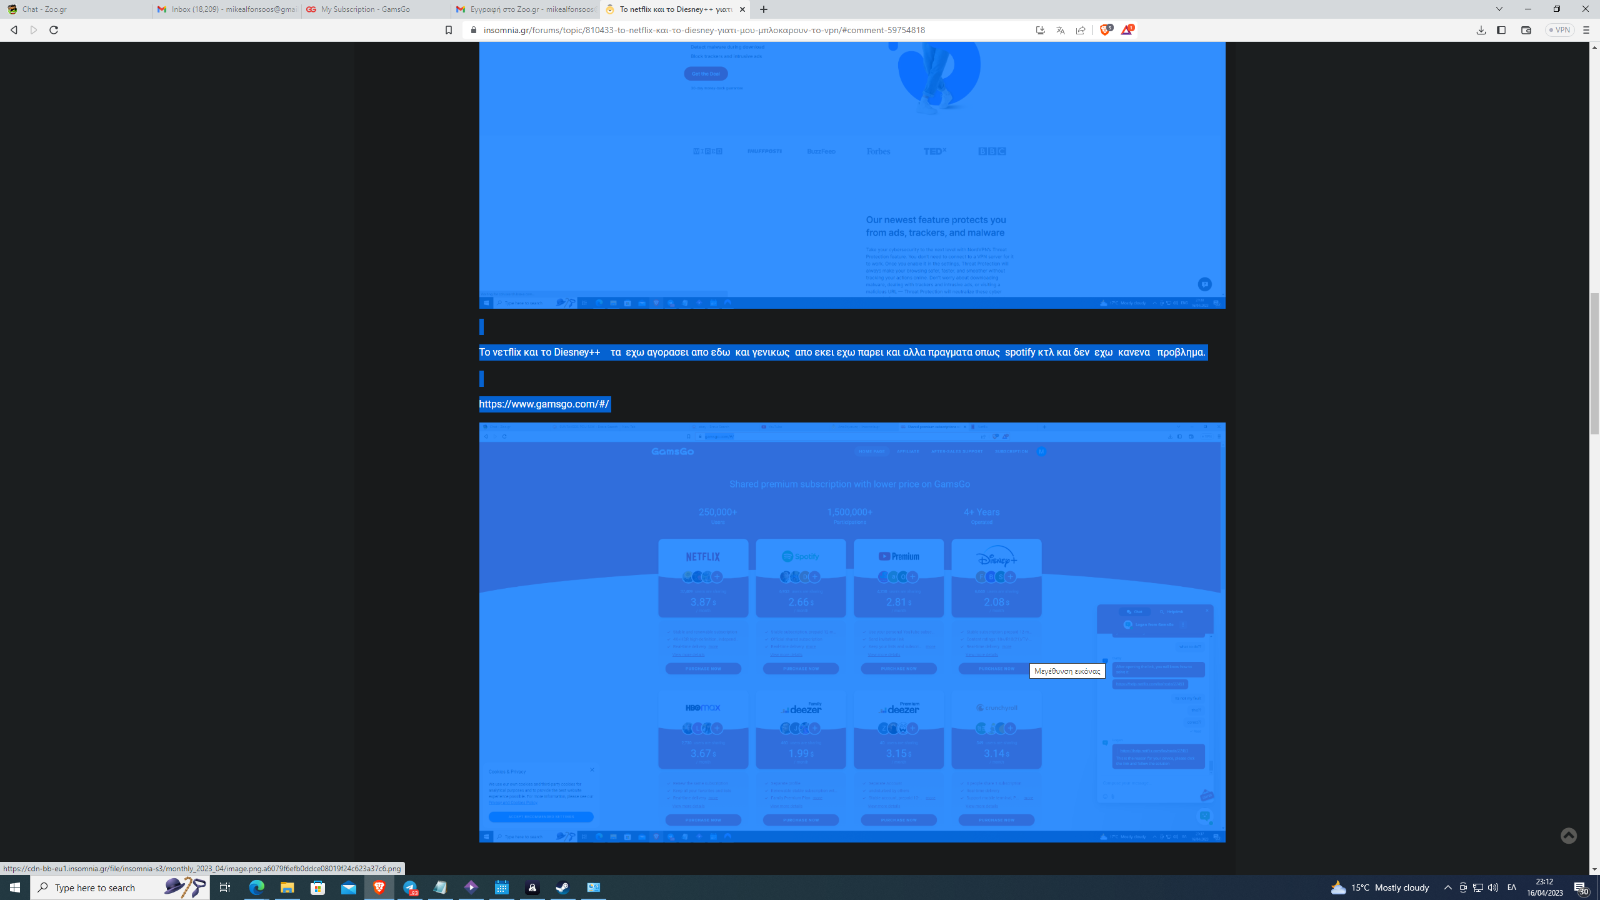Switch keyboard language via ΕΛ indicator
The height and width of the screenshot is (900, 1600).
pyautogui.click(x=1512, y=887)
